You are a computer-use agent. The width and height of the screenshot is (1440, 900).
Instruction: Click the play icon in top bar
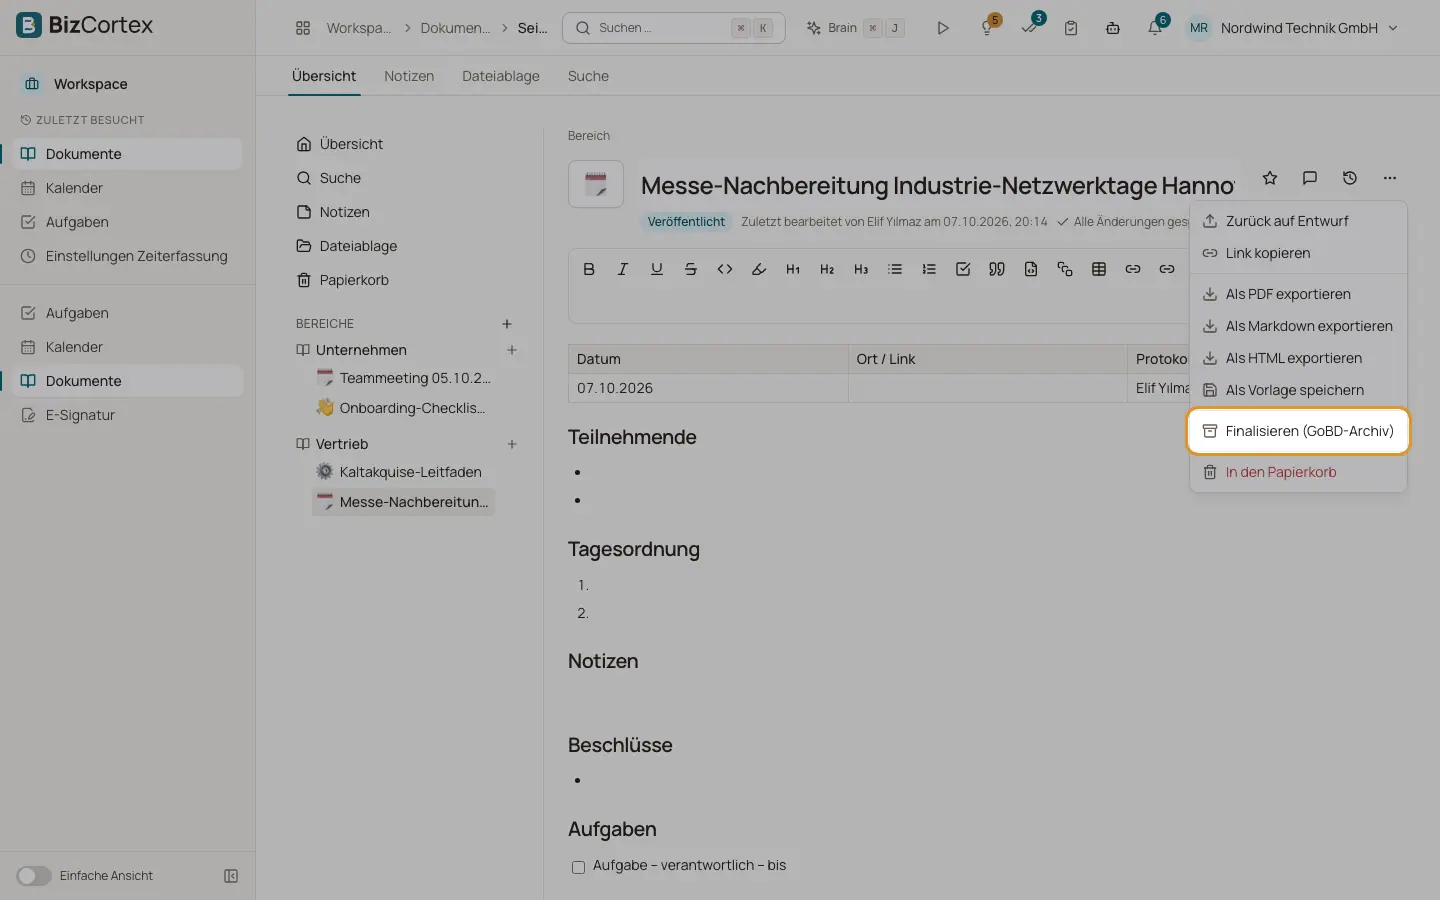(x=943, y=28)
